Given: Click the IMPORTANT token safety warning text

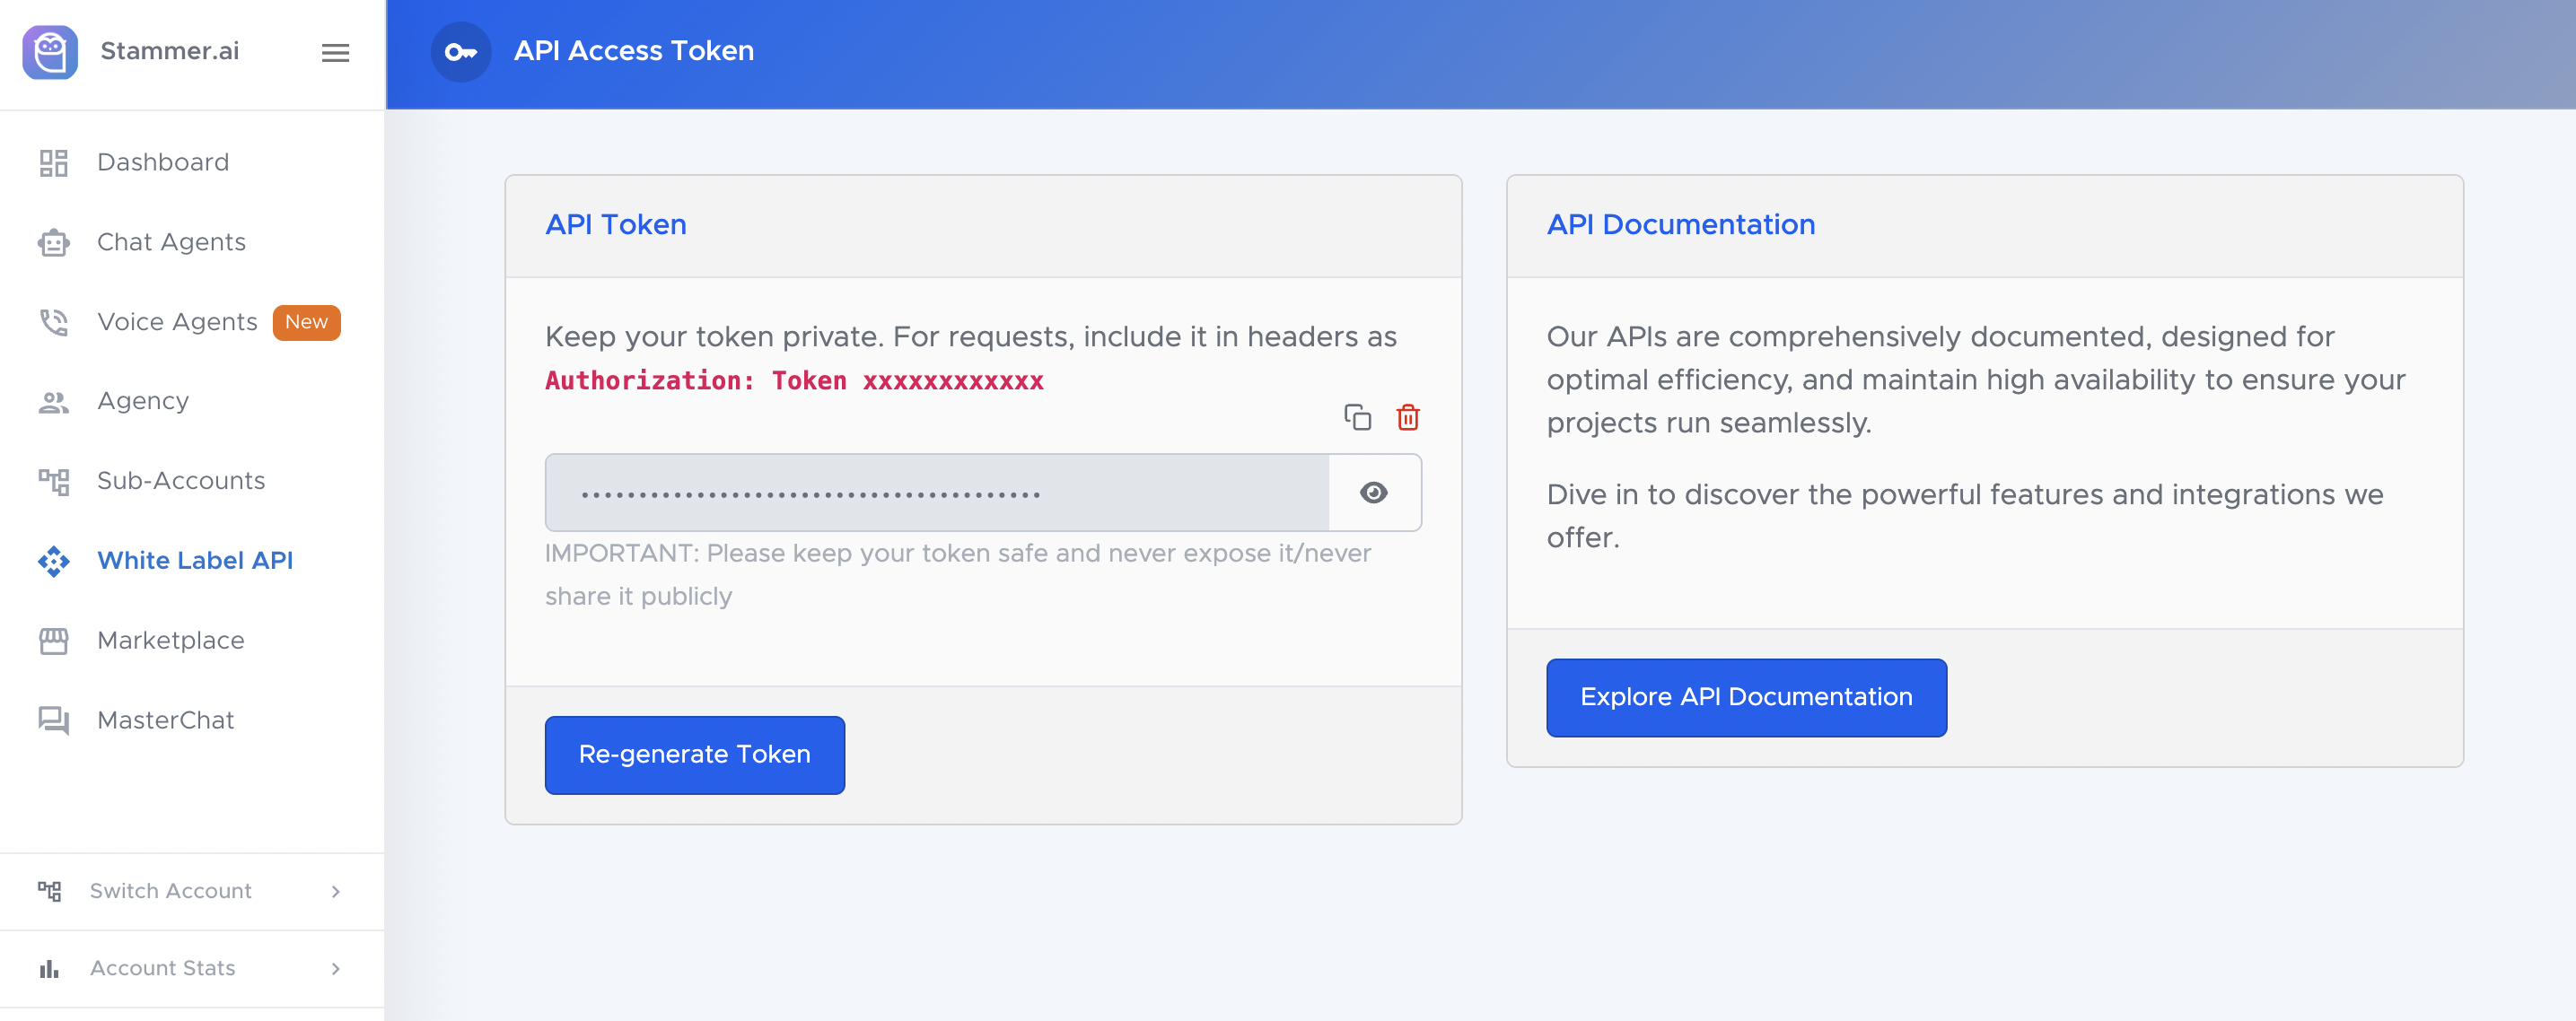Looking at the screenshot, I should point(958,575).
